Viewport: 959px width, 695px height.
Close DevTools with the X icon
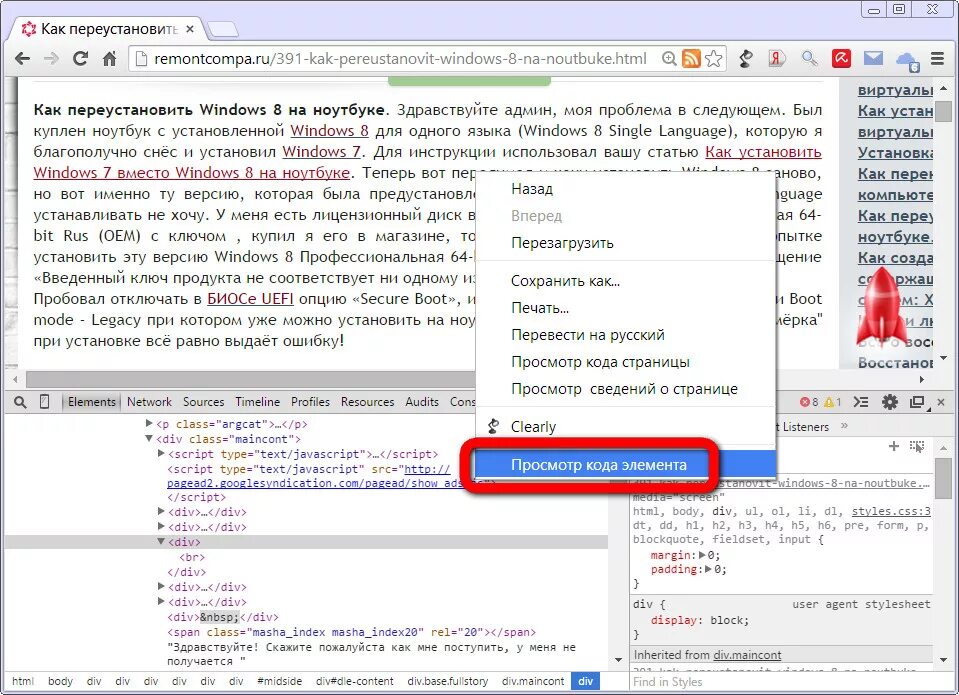coord(941,402)
